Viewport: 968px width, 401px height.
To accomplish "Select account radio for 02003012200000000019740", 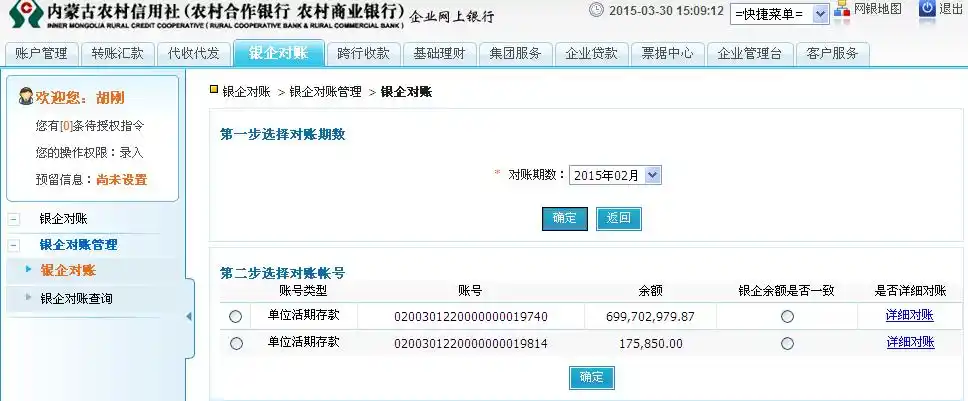I will 235,316.
